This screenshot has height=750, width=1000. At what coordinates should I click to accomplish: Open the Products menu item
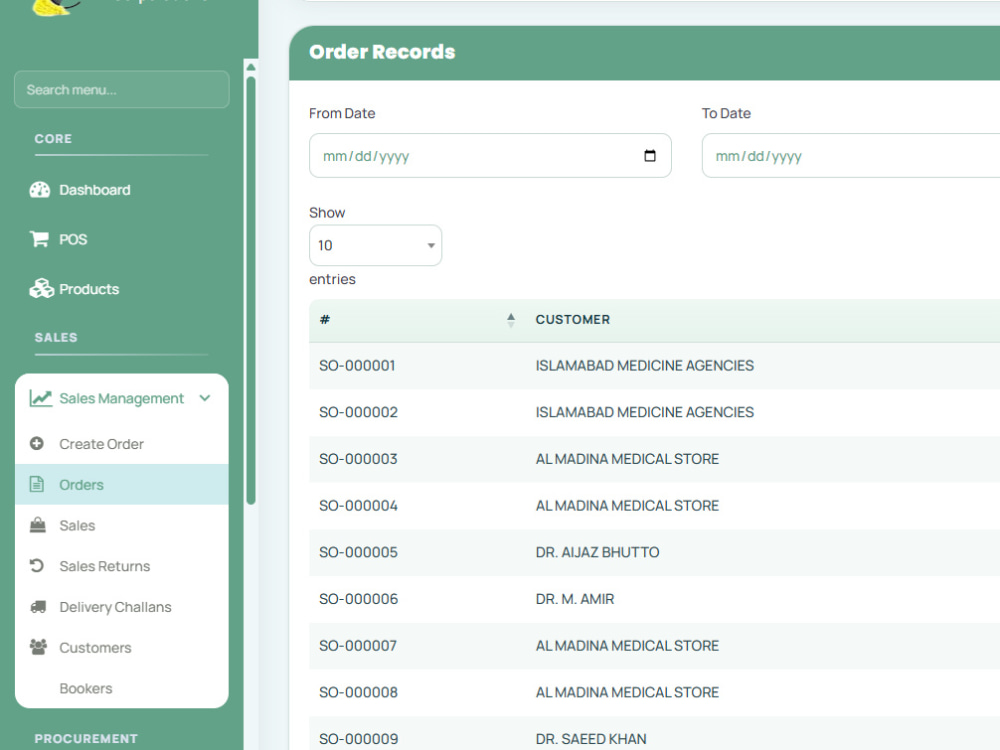[89, 289]
